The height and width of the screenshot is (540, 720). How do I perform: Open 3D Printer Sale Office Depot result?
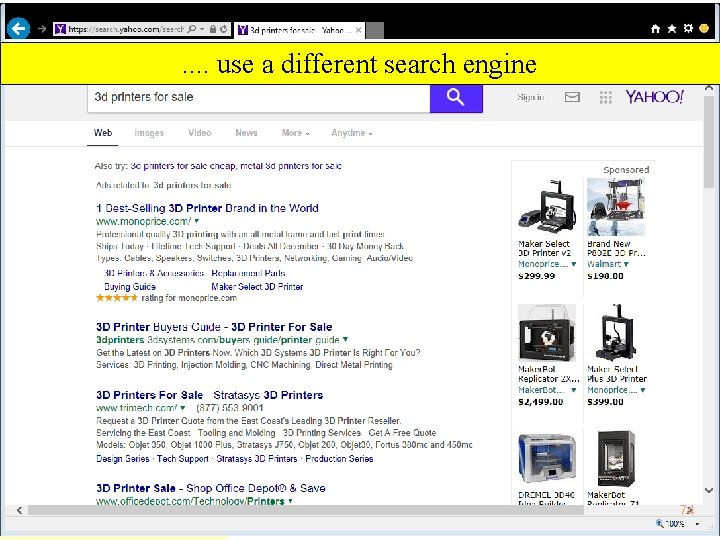211,488
